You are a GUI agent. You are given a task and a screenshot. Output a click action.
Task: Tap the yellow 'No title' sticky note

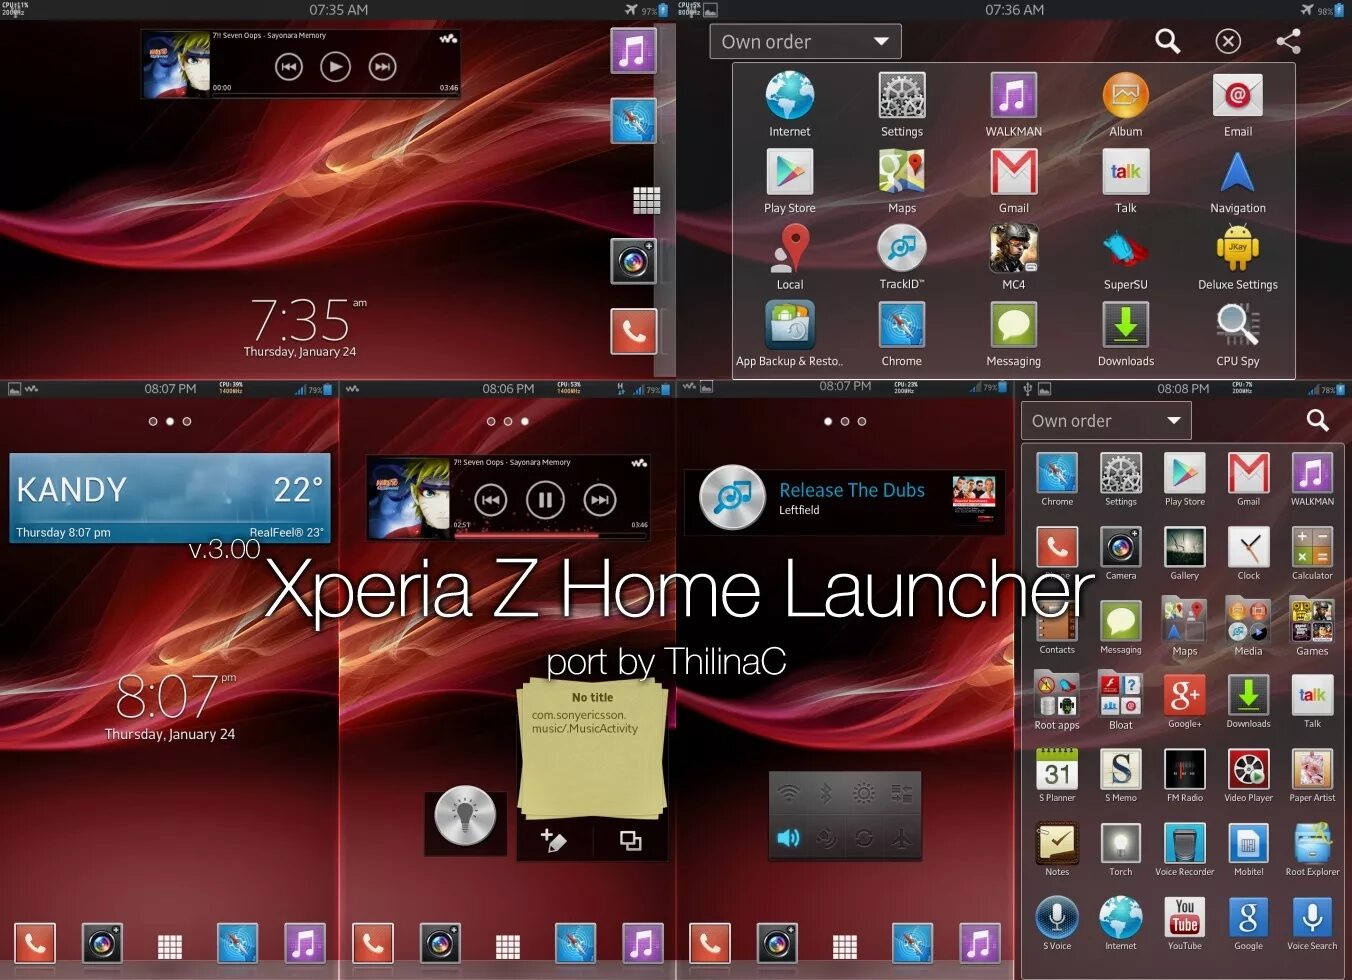(x=592, y=747)
